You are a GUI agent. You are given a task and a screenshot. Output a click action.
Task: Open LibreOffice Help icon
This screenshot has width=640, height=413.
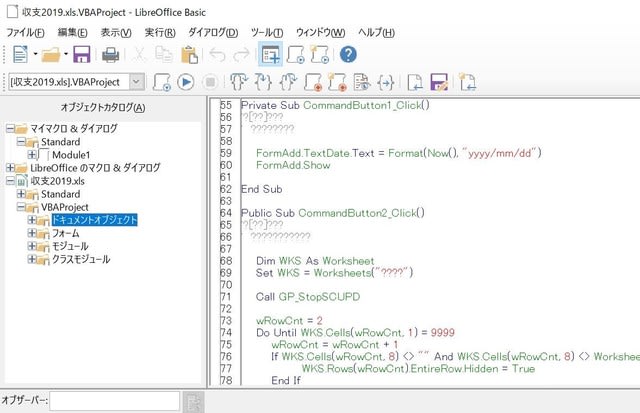point(348,54)
